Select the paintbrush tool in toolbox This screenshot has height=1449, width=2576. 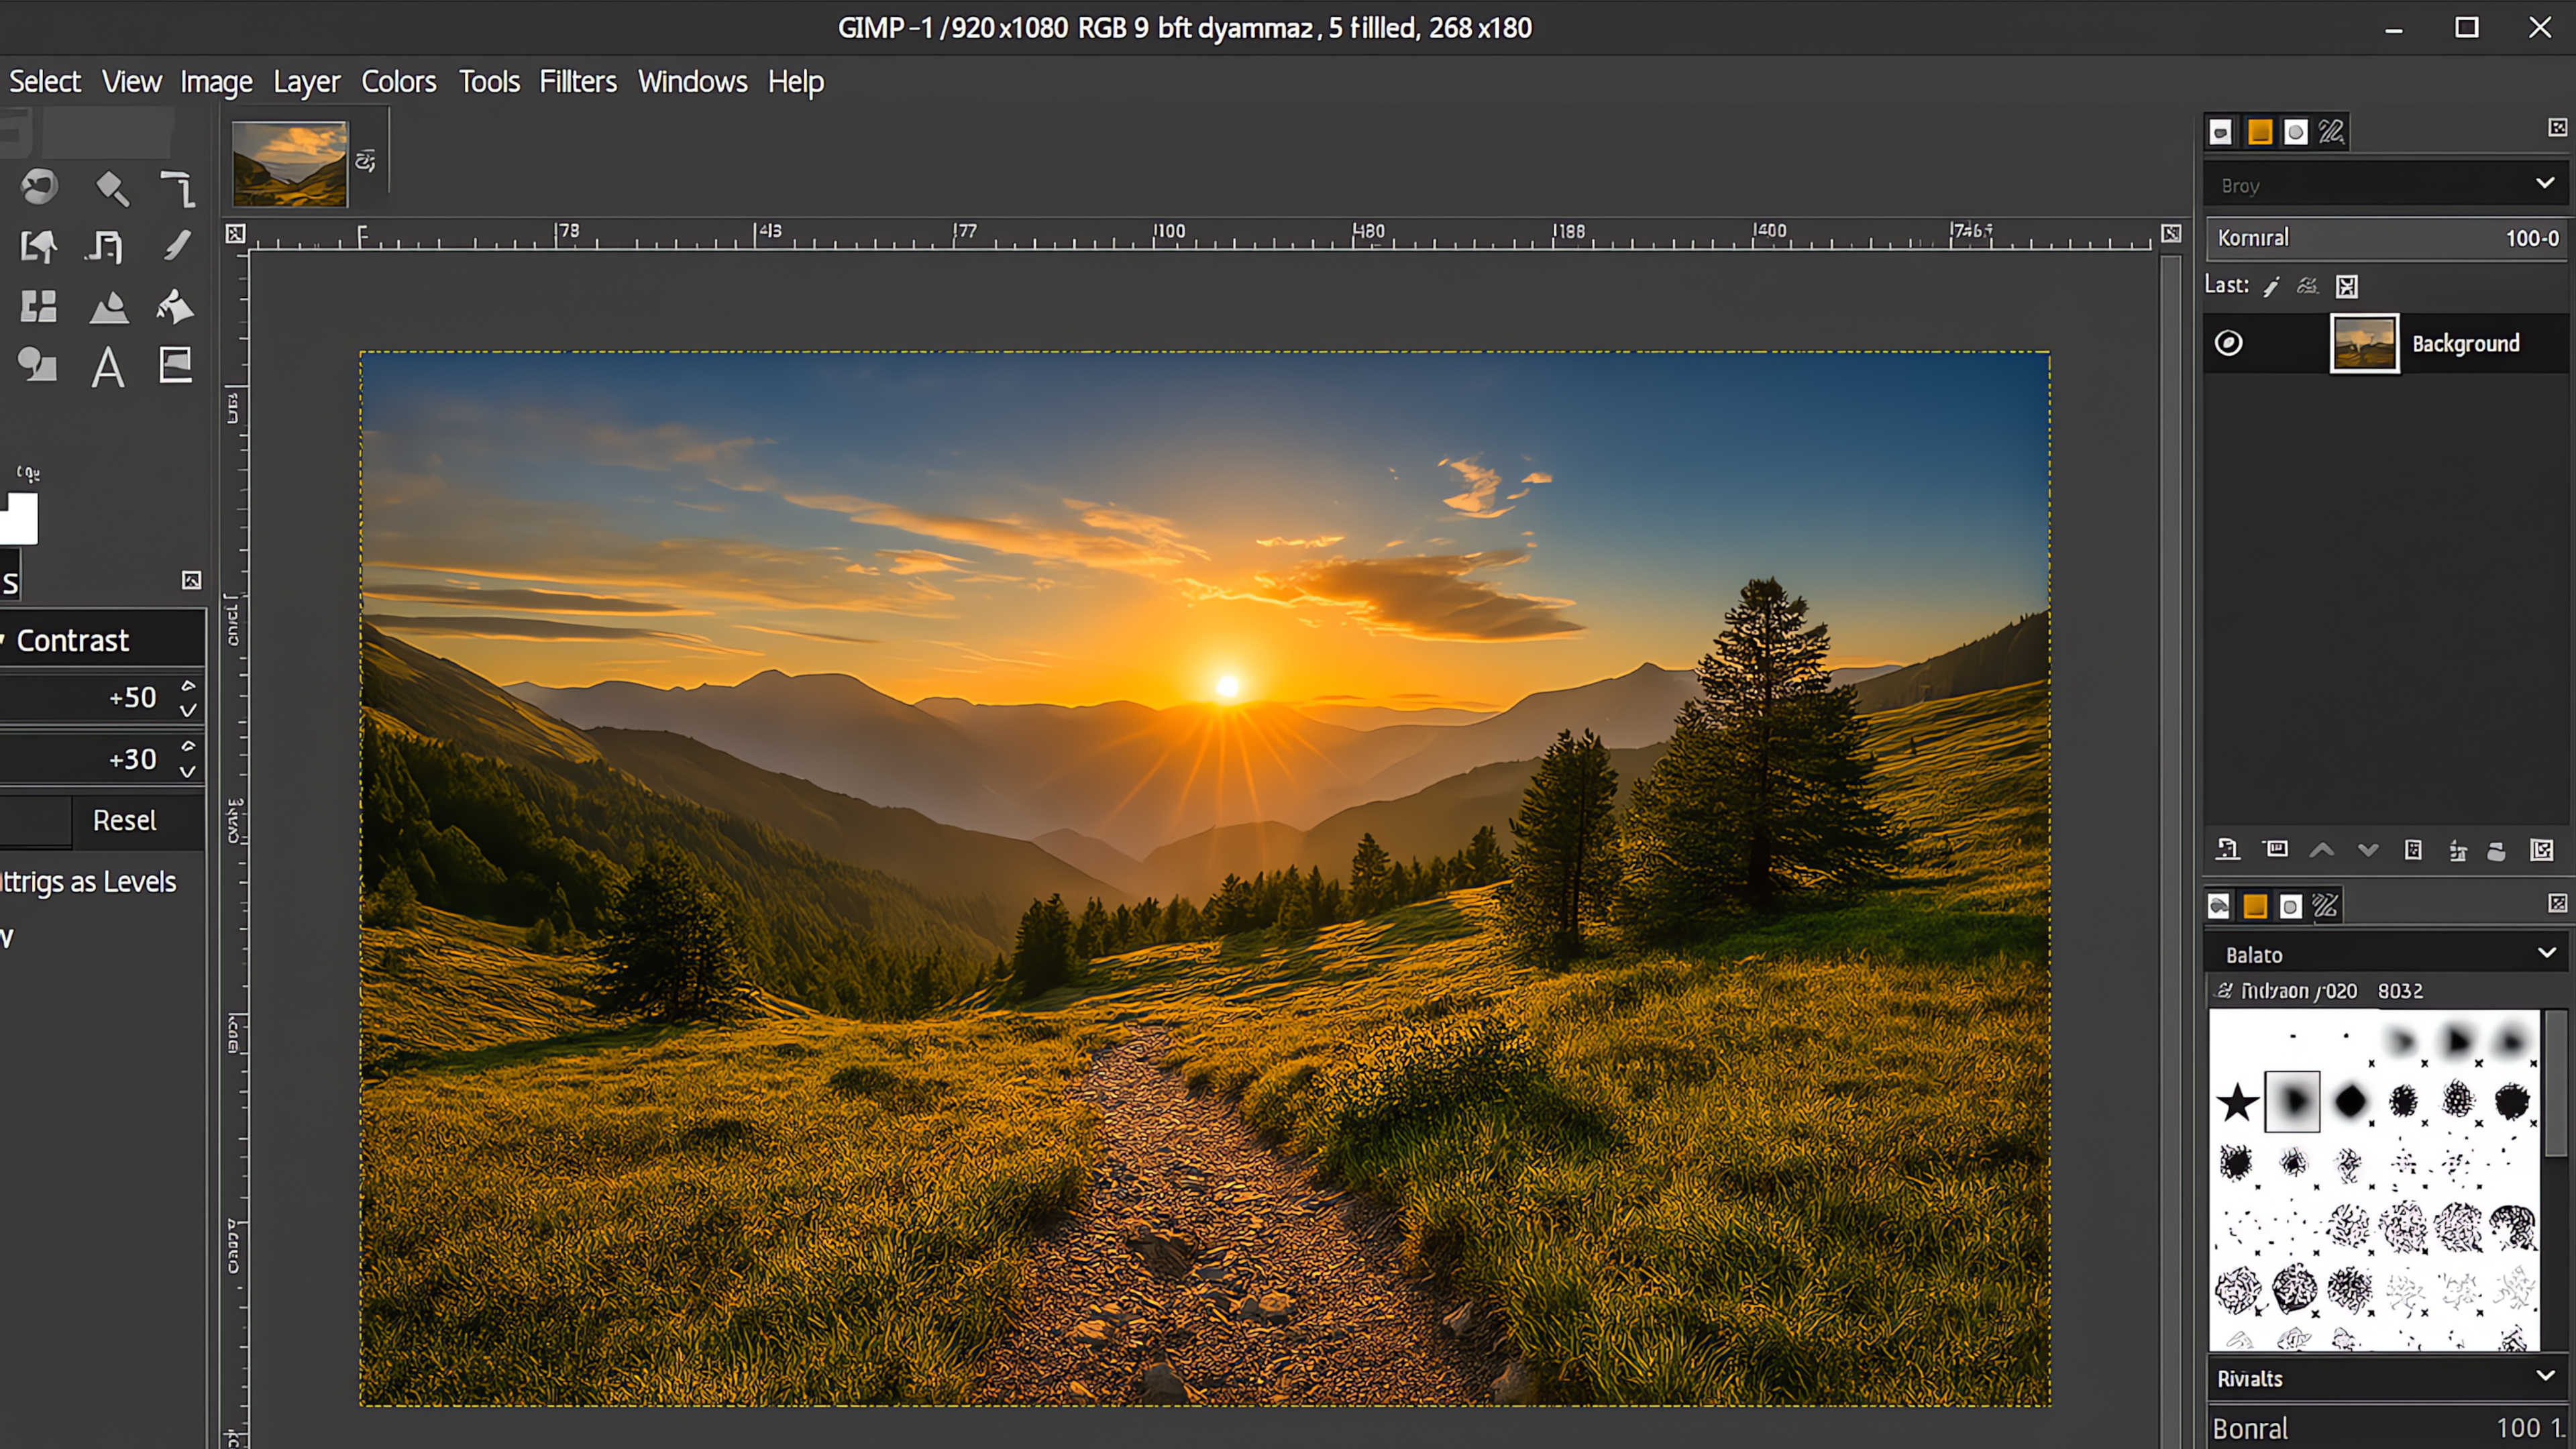pos(177,246)
